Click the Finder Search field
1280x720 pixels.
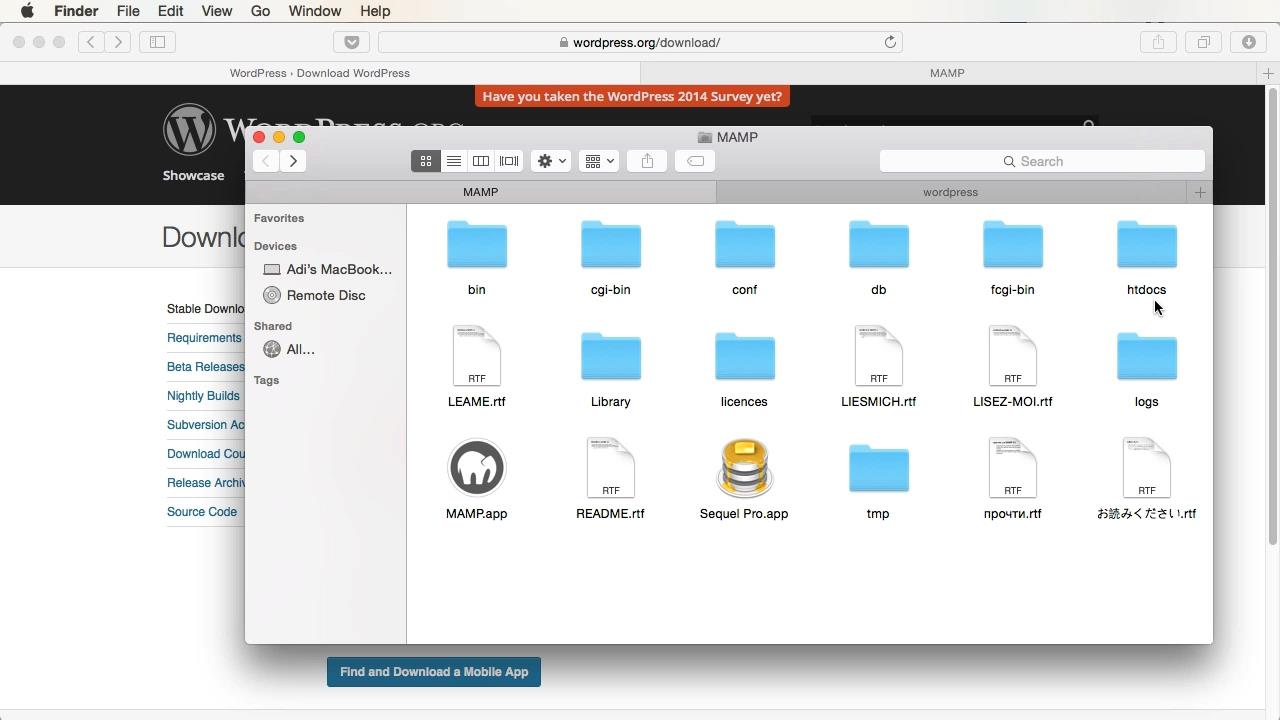click(1042, 161)
